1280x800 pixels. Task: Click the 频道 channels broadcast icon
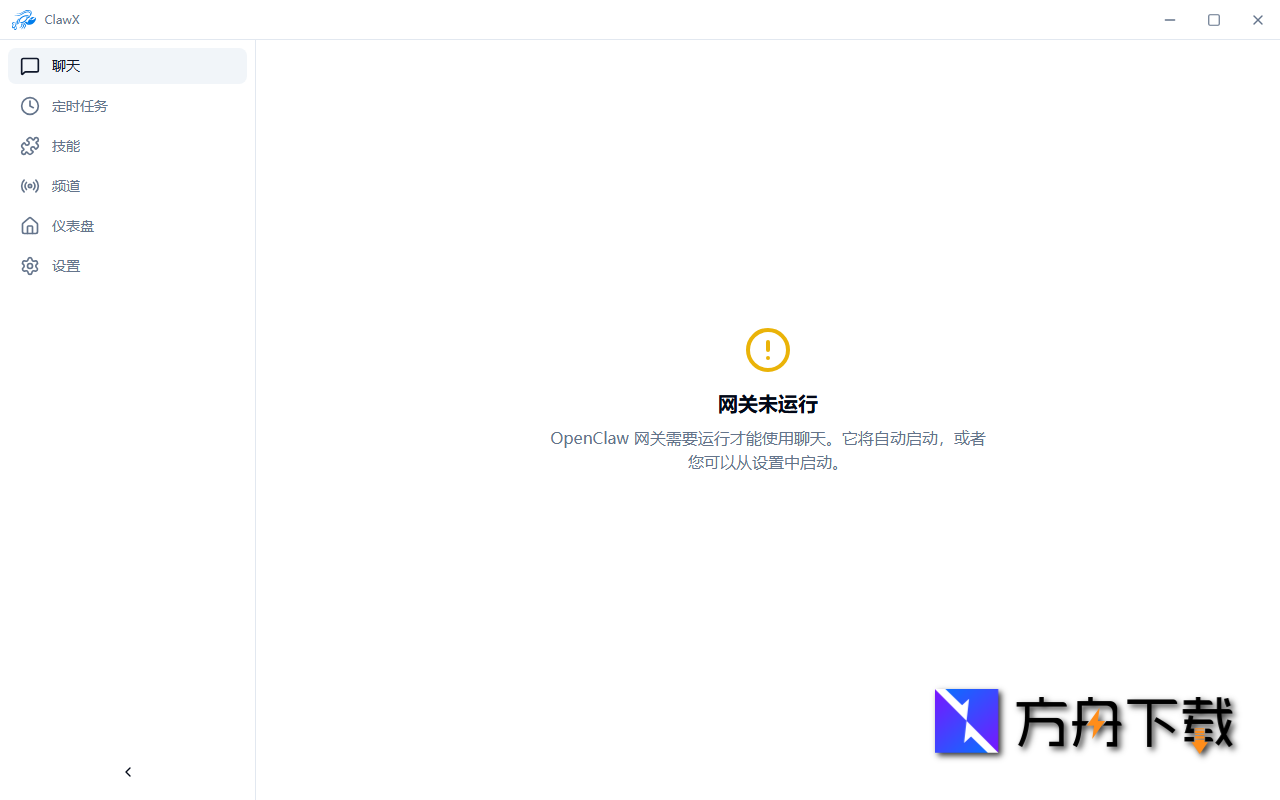coord(30,186)
